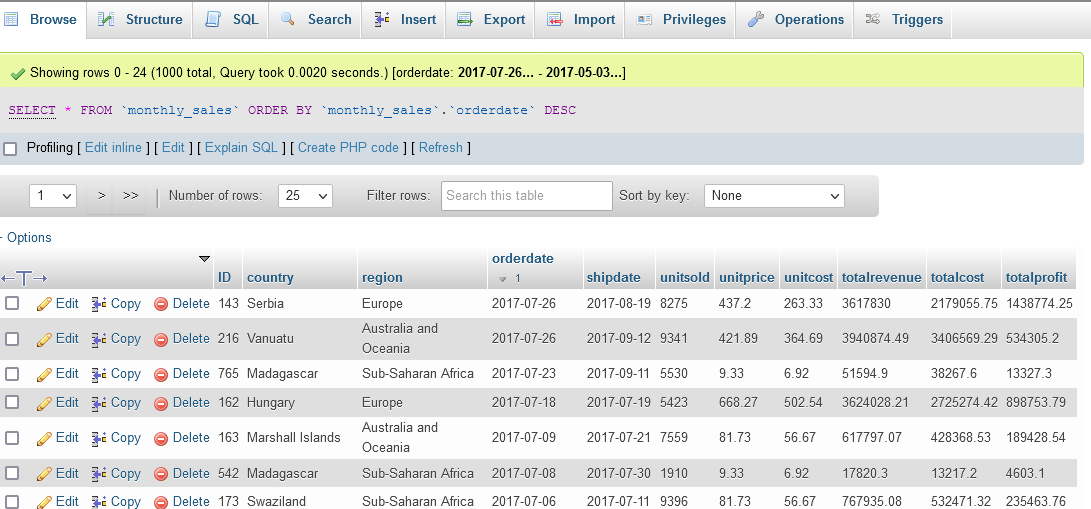
Task: Toggle the Profiling checkbox
Action: (10, 149)
